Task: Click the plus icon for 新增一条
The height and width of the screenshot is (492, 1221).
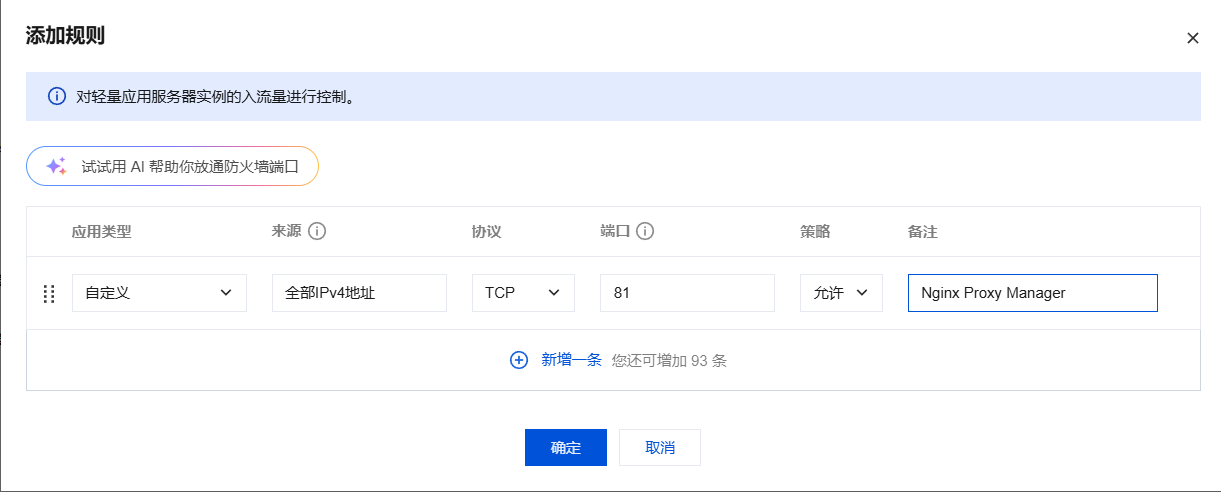Action: 519,360
